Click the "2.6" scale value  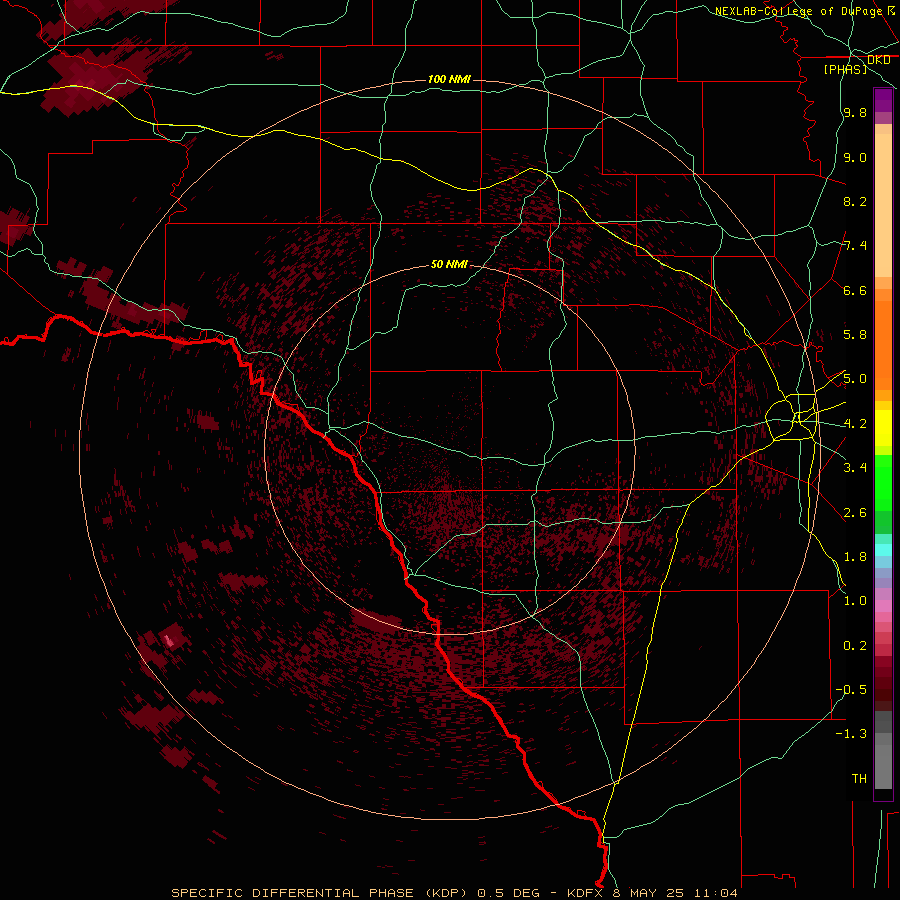(855, 513)
